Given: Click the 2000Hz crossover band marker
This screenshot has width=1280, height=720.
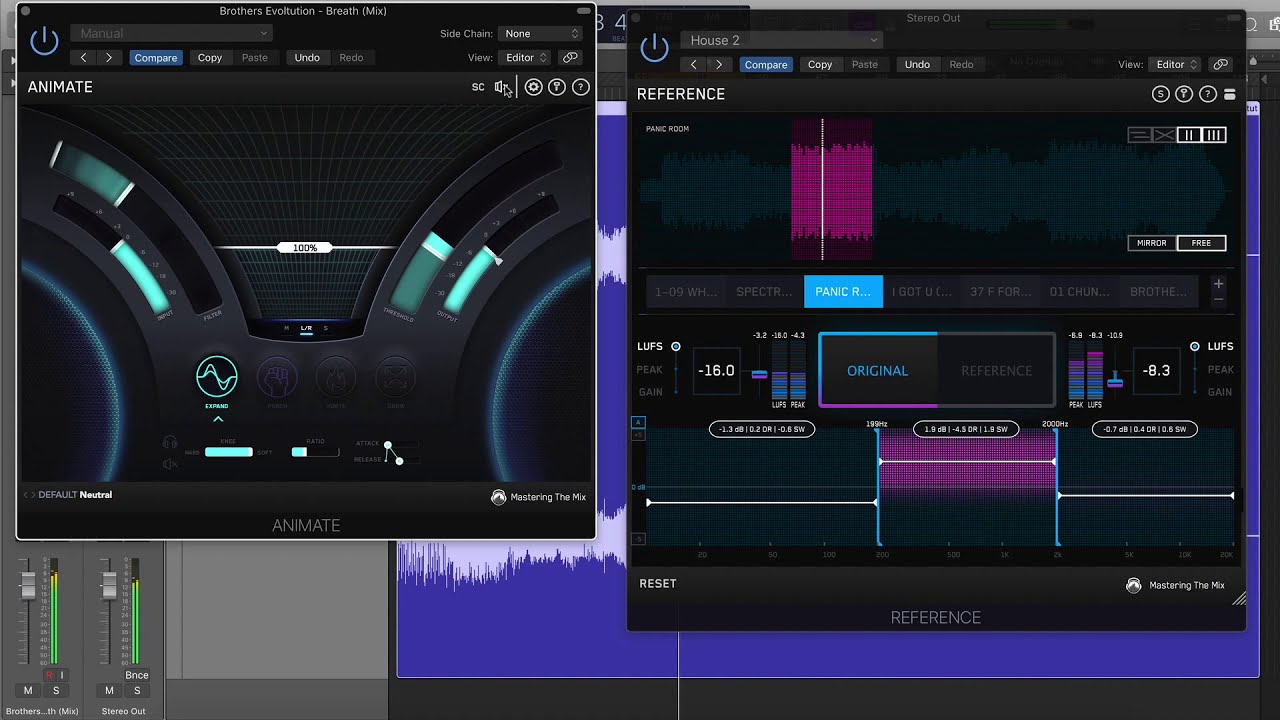Looking at the screenshot, I should point(1055,425).
